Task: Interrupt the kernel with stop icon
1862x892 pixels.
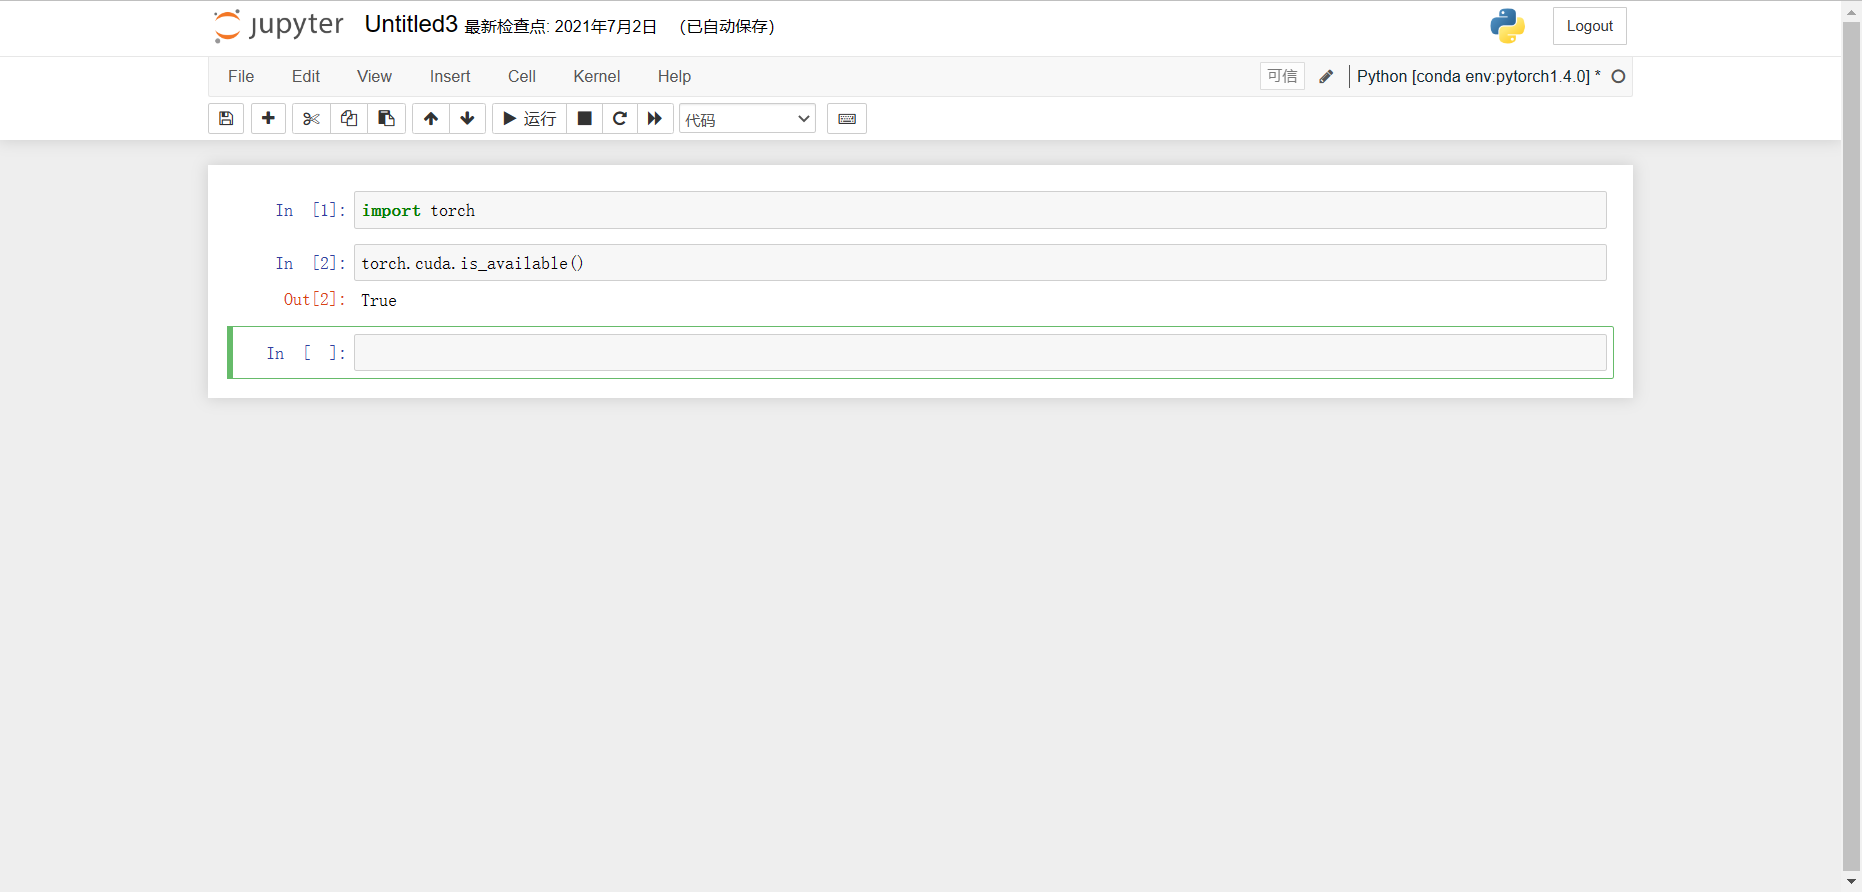Action: click(585, 119)
